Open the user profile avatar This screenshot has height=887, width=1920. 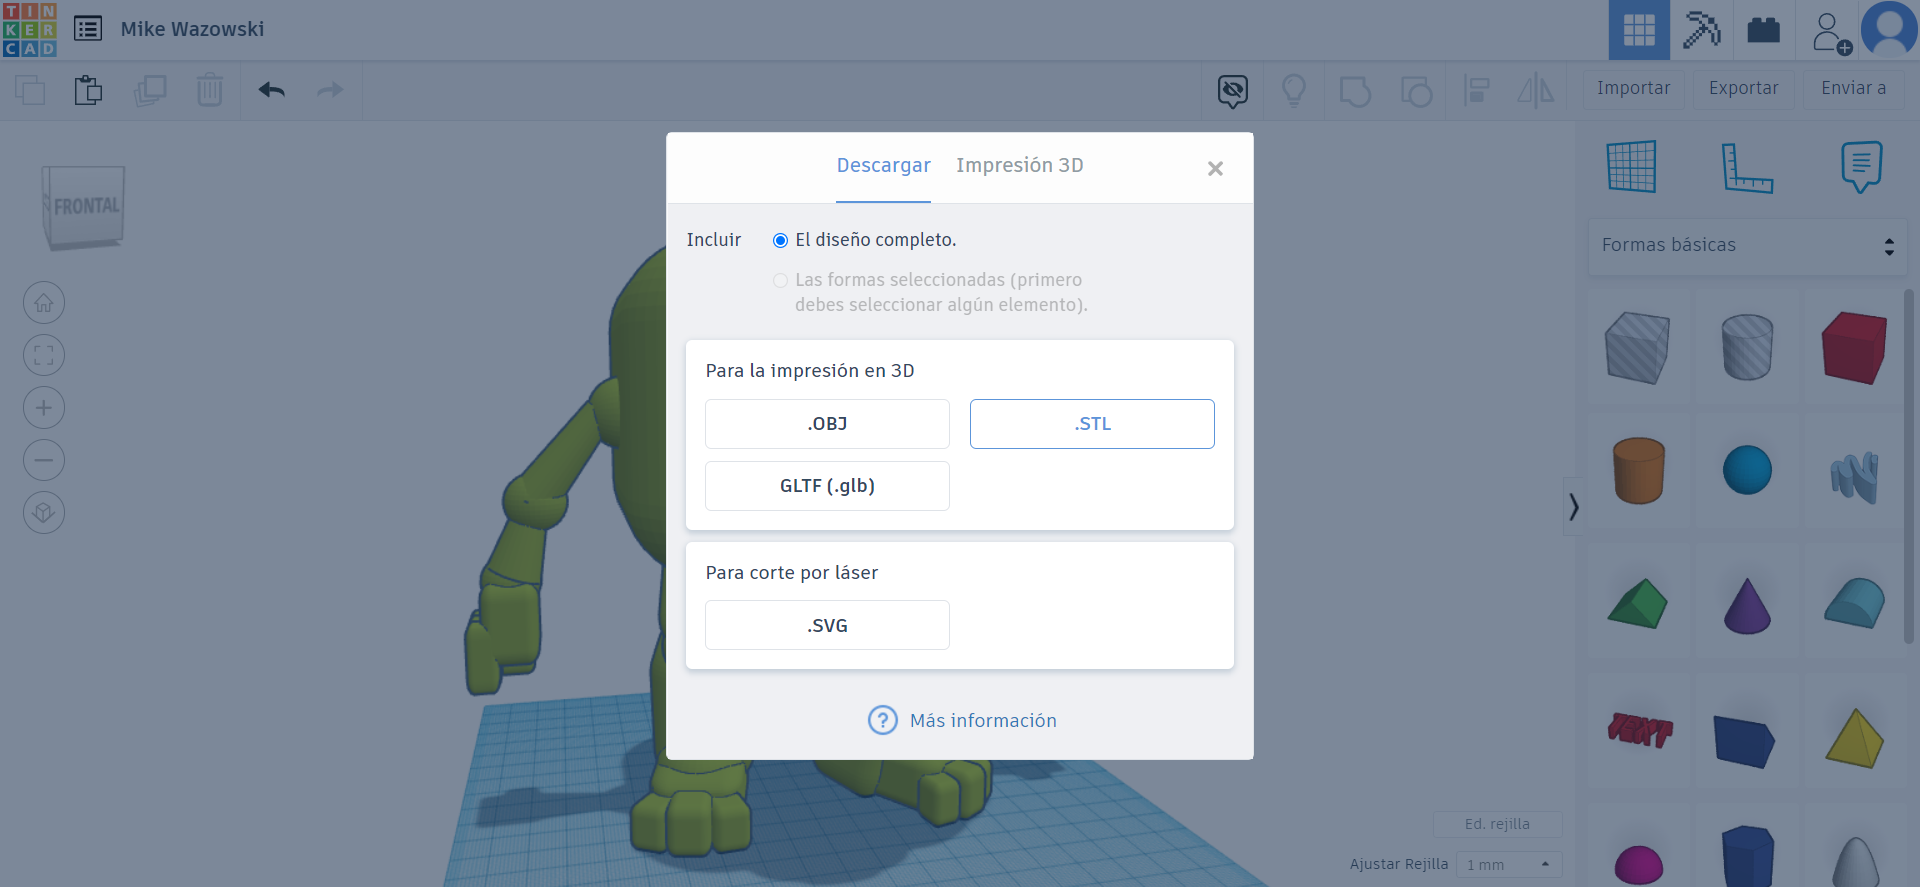pos(1889,29)
